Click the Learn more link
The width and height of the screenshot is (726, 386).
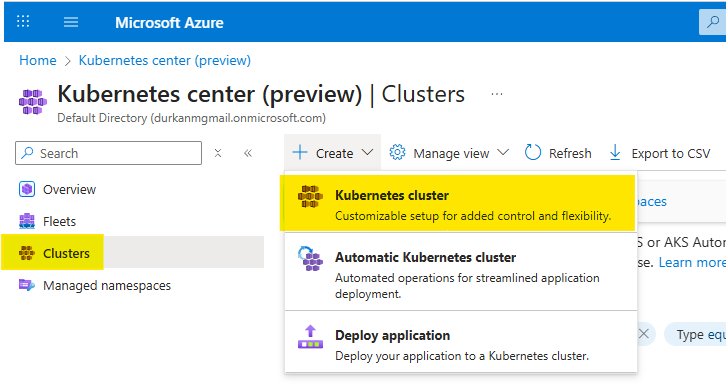(692, 263)
